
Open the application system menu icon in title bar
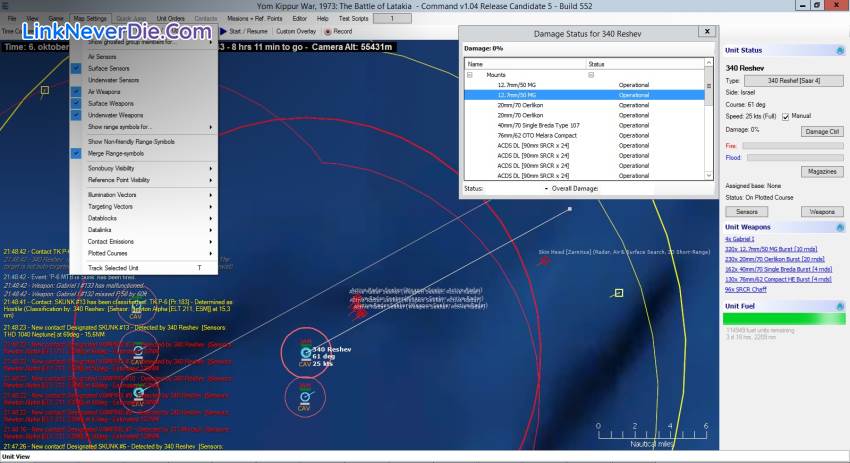pos(5,6)
